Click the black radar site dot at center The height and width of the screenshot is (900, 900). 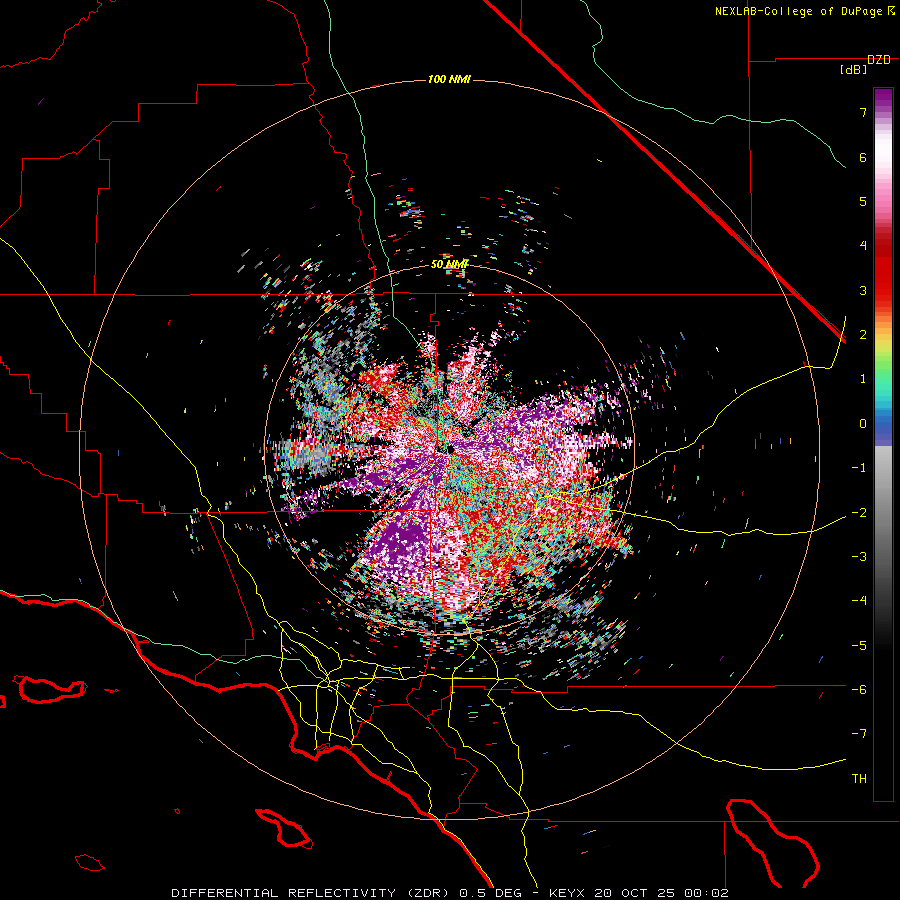coord(451,450)
